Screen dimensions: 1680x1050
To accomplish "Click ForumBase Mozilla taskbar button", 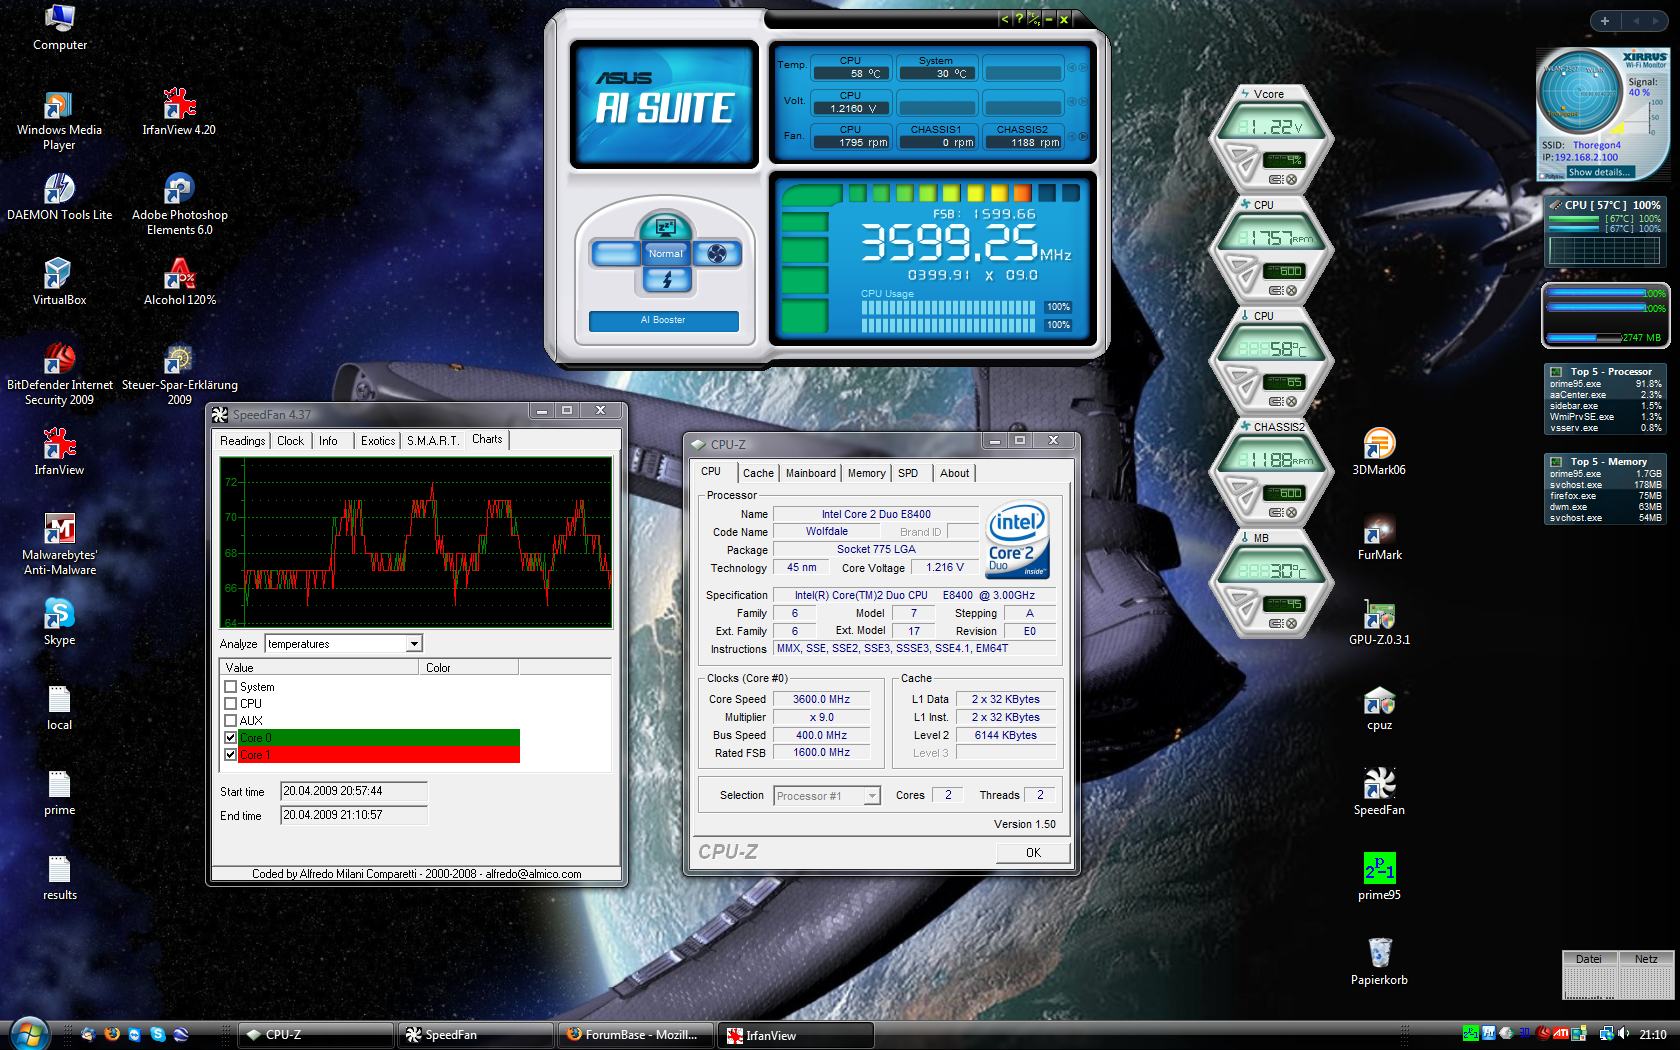I will pos(637,1035).
